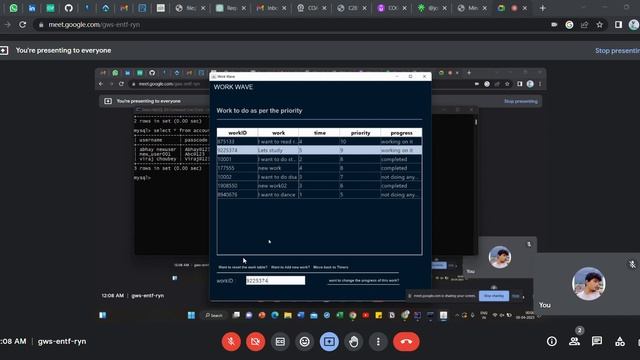
Task: Click the camera indicator icon in address bar
Action: (x=554, y=25)
